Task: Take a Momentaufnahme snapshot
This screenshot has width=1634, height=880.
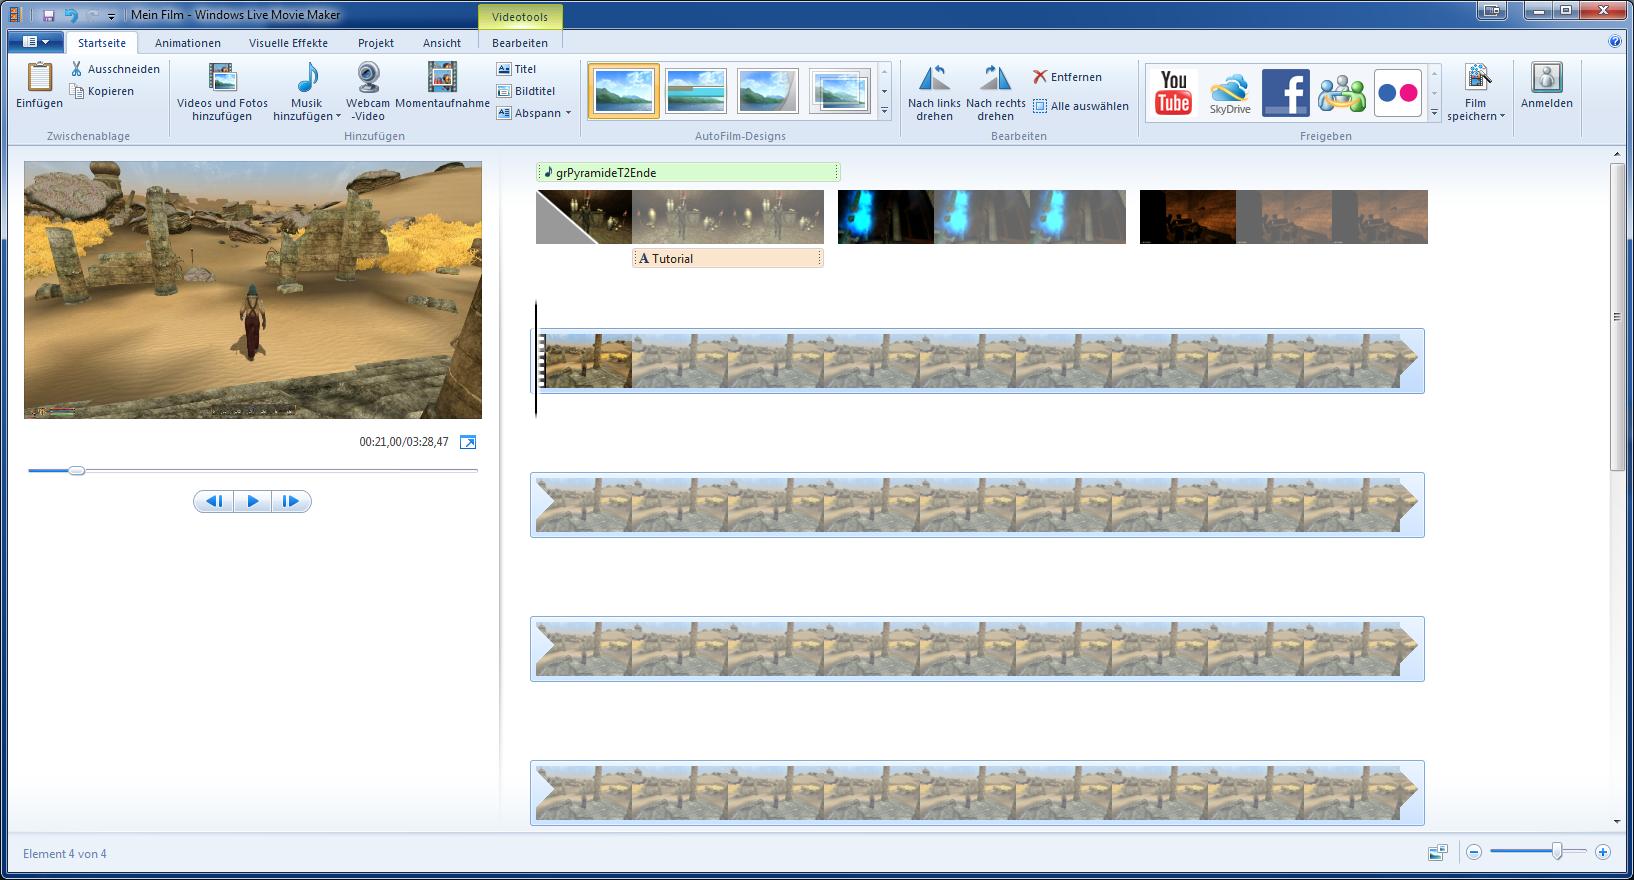Action: [442, 85]
